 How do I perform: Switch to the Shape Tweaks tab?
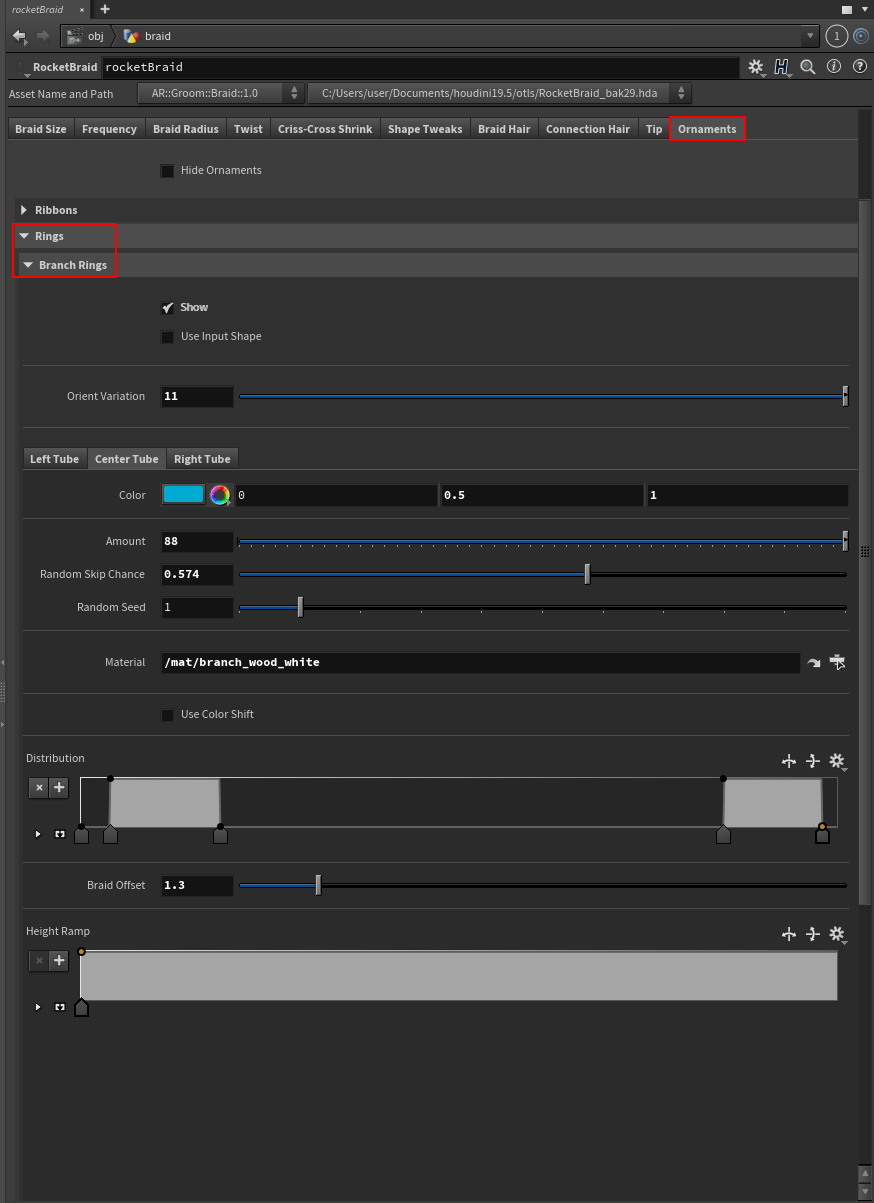tap(425, 129)
